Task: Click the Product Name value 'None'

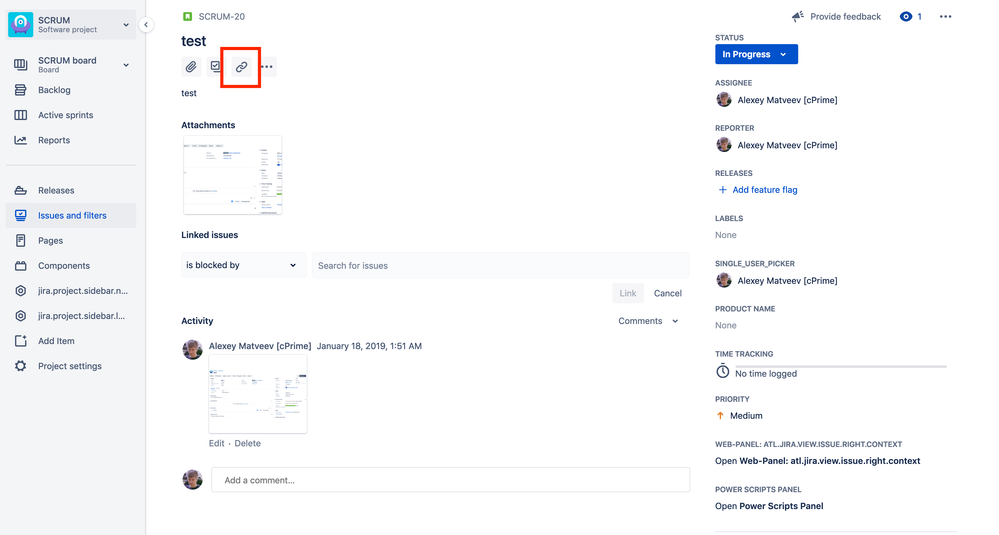Action: pyautogui.click(x=726, y=325)
